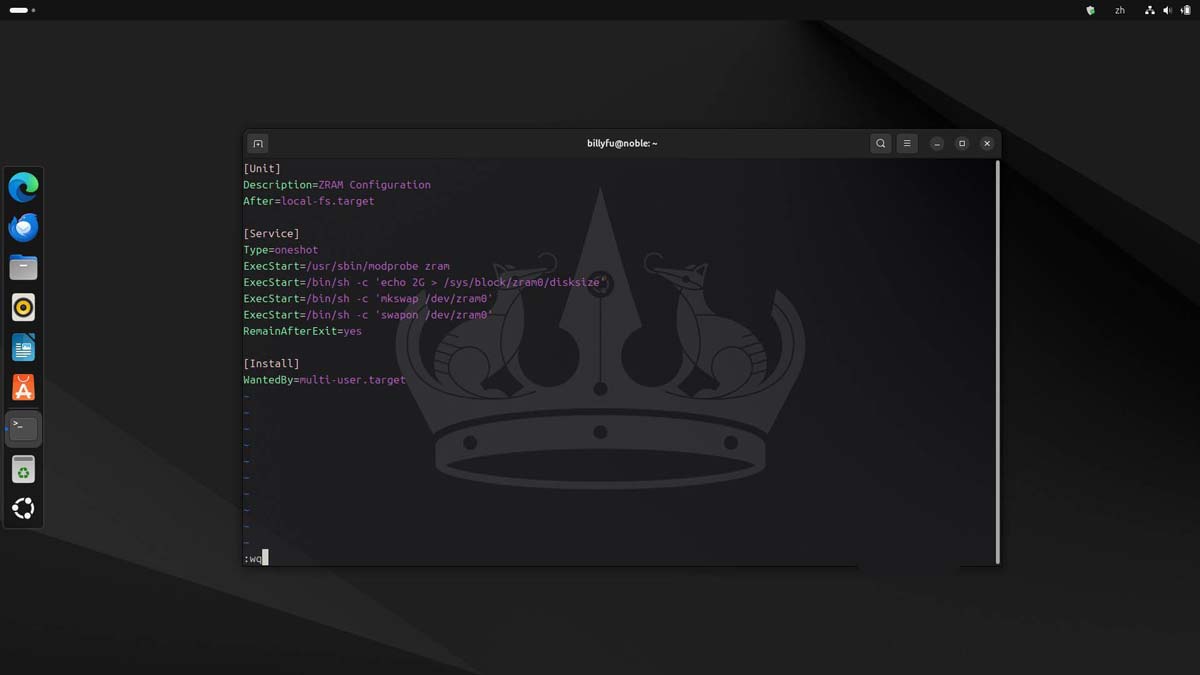Screen dimensions: 1200x675
Task: Expand the system menu via network icon
Action: (x=1150, y=10)
